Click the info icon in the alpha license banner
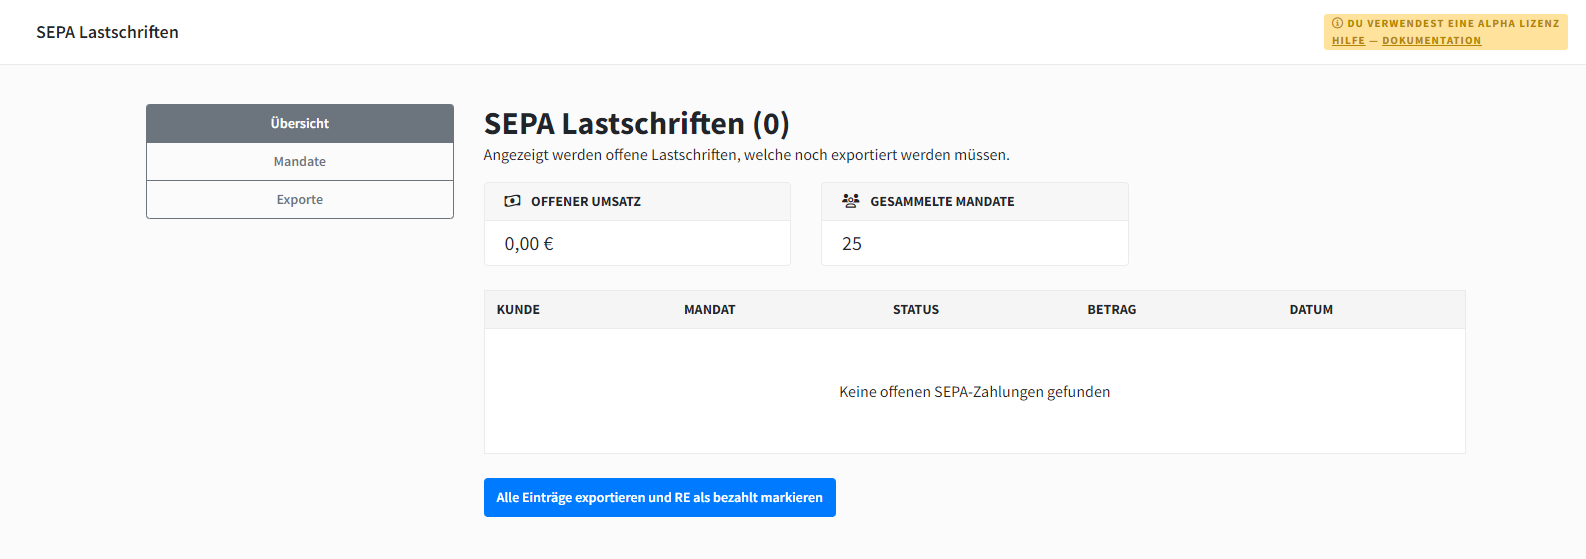This screenshot has height=559, width=1586. (1338, 23)
